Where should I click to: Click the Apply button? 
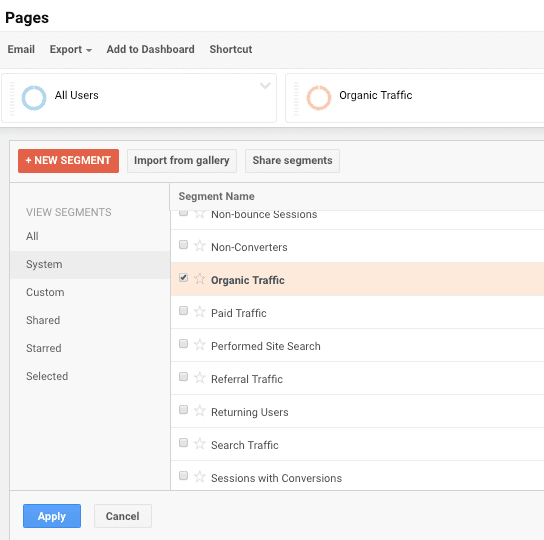[52, 516]
